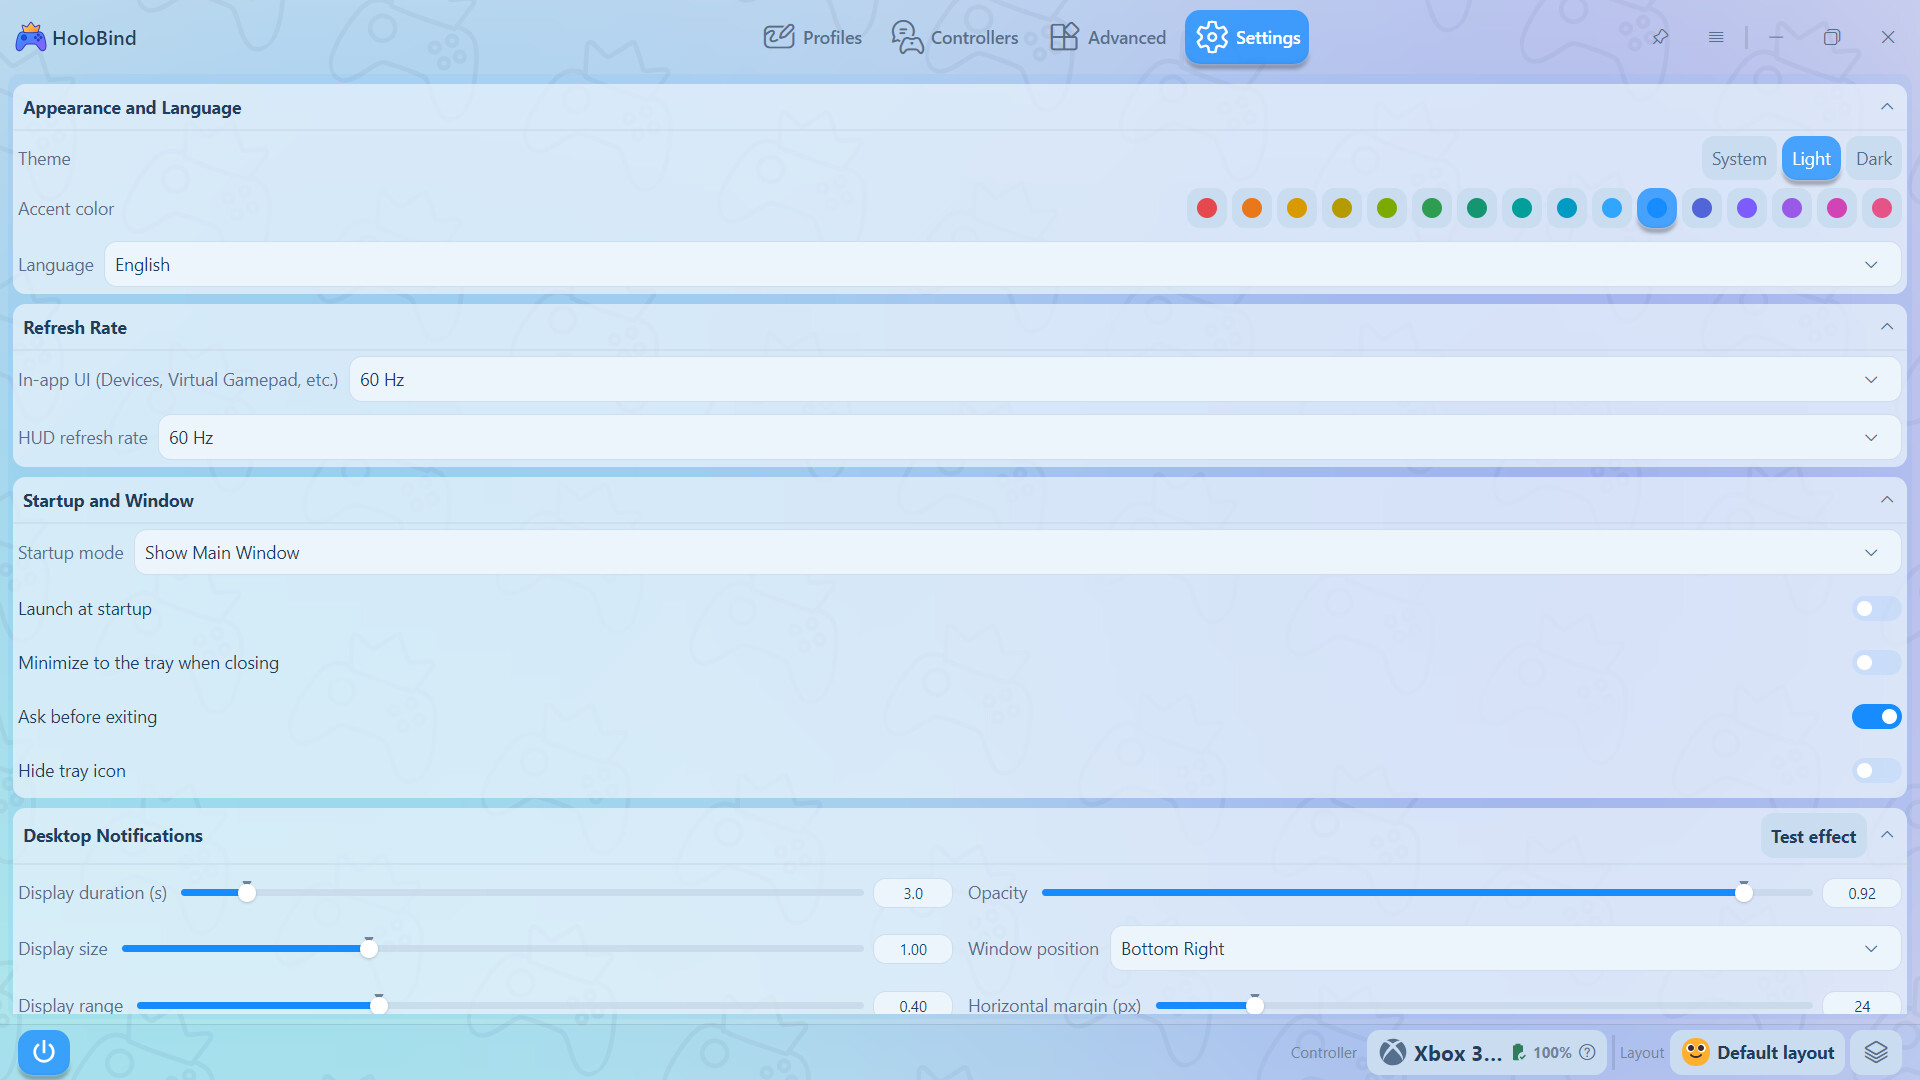This screenshot has height=1080, width=1920.
Task: Click the HoloBind gamepad logo icon
Action: [x=30, y=37]
